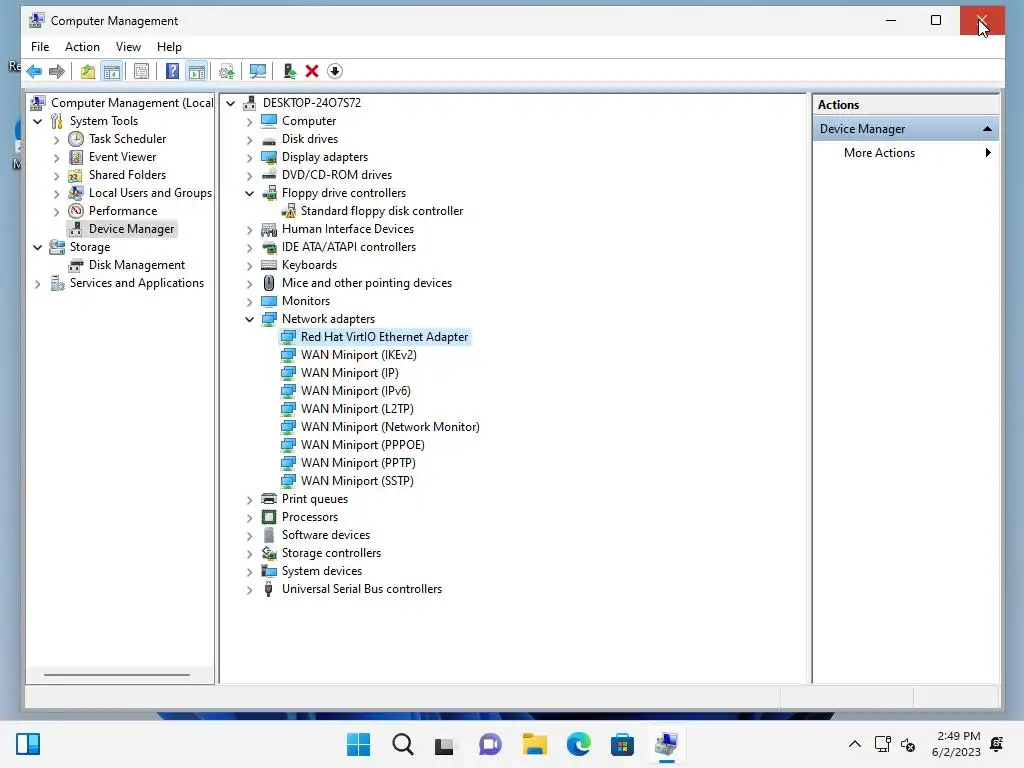
Task: Select Local Users and Groups
Action: point(150,193)
